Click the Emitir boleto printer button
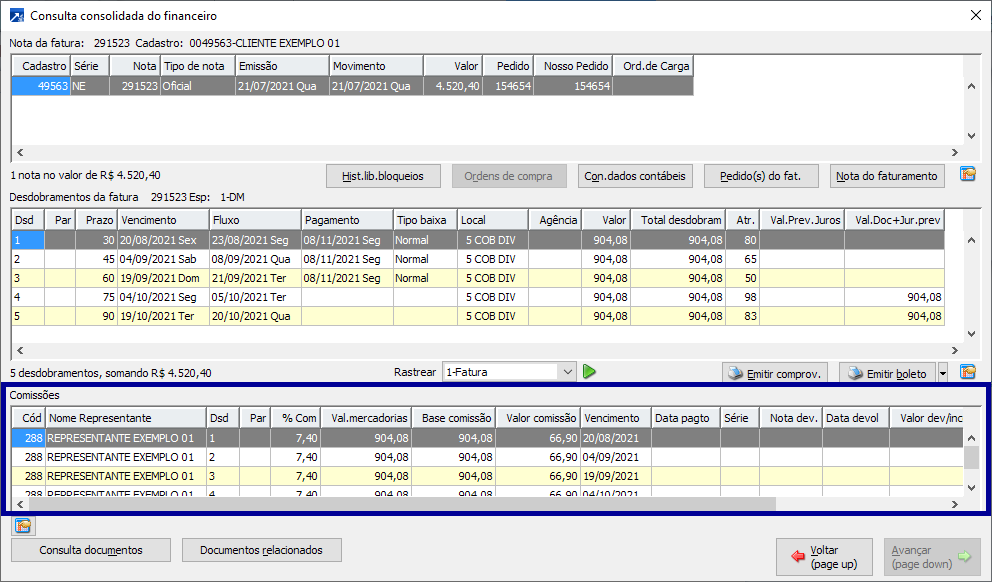The image size is (992, 582). click(886, 374)
